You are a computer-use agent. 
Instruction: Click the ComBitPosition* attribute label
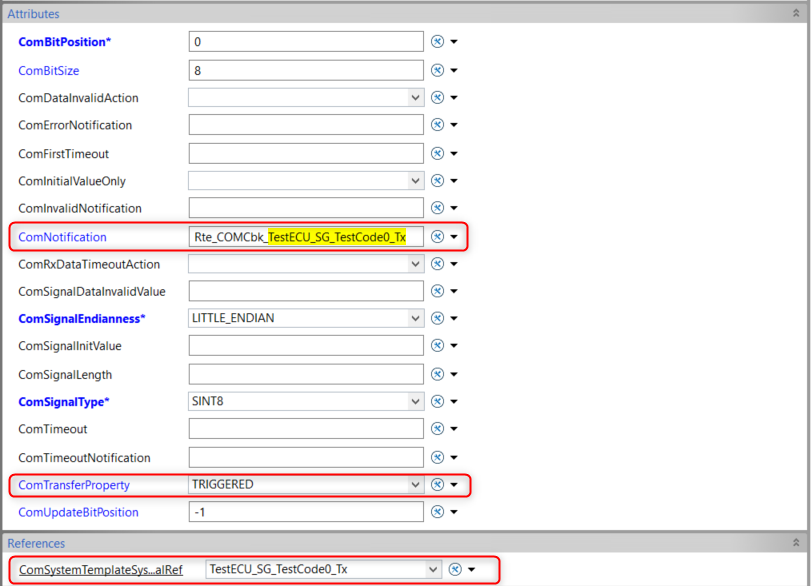pos(65,42)
